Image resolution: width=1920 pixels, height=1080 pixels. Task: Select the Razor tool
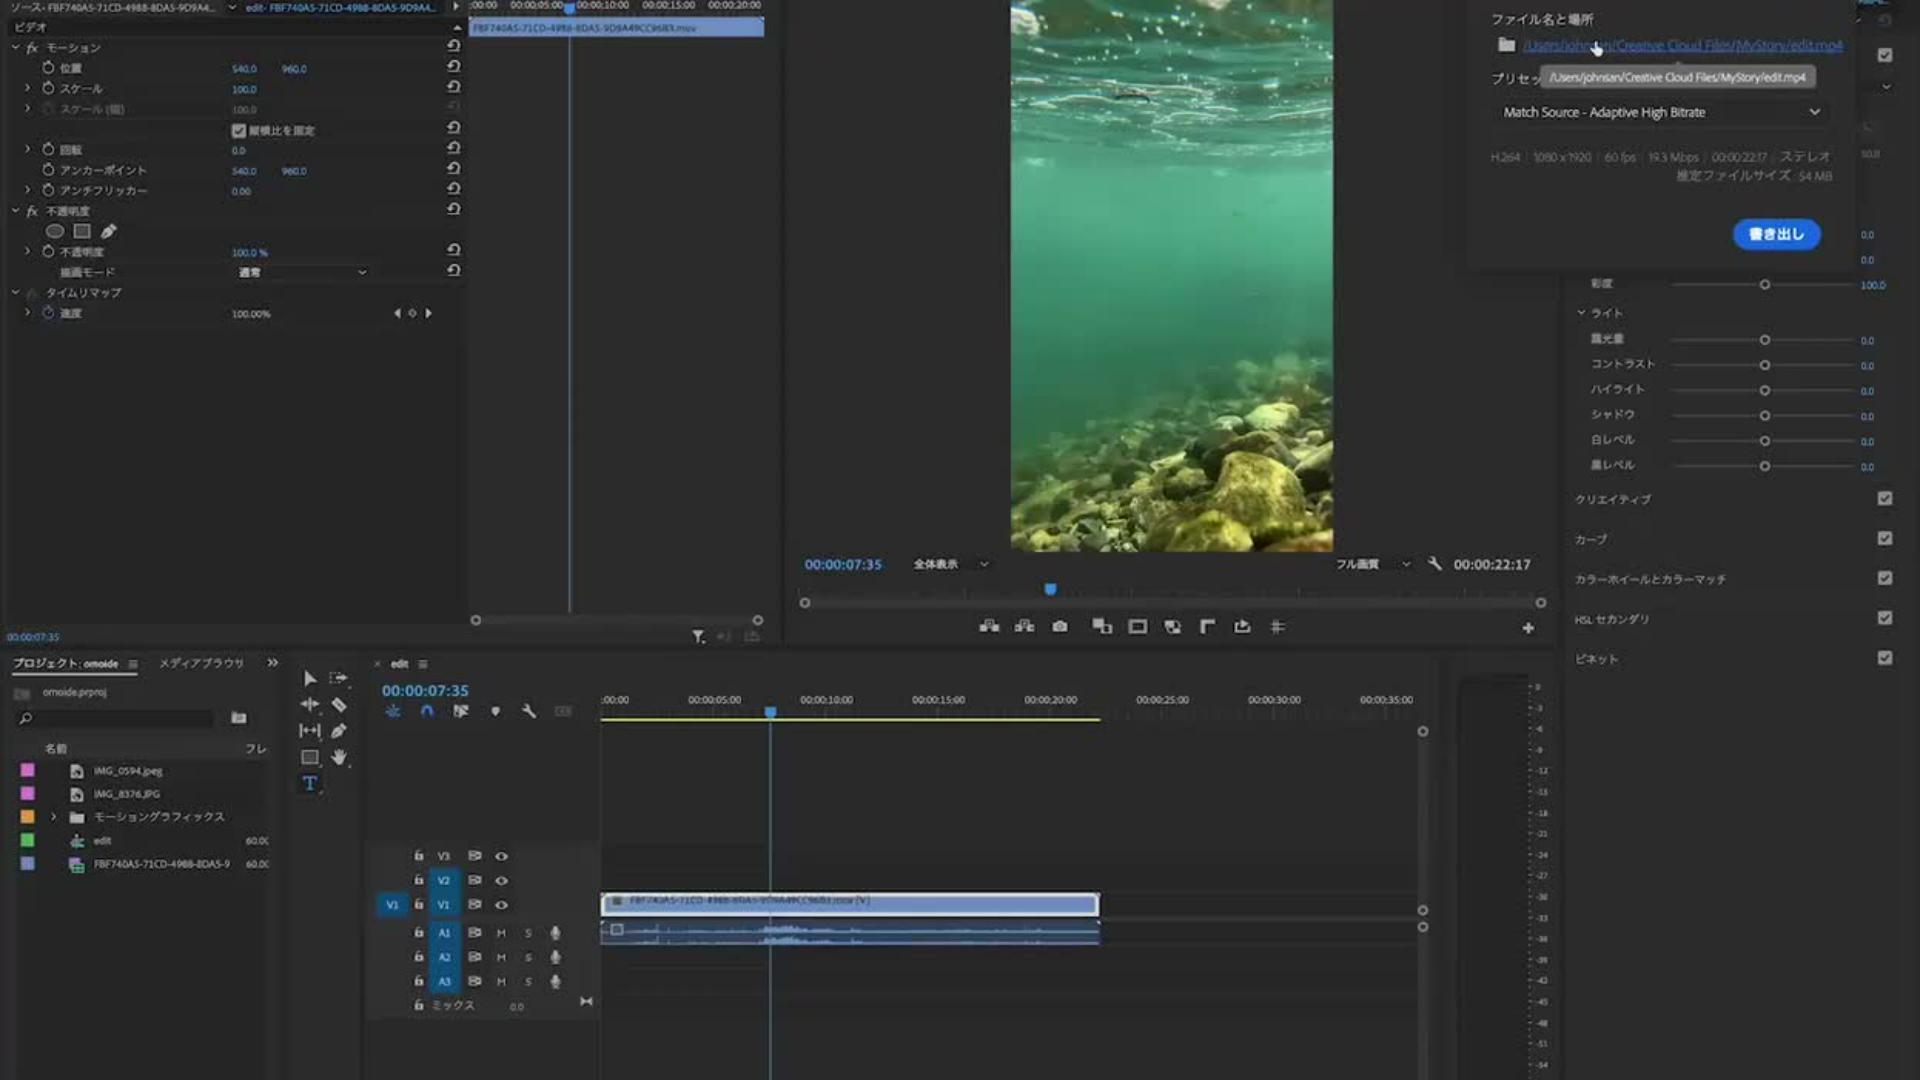coord(339,705)
